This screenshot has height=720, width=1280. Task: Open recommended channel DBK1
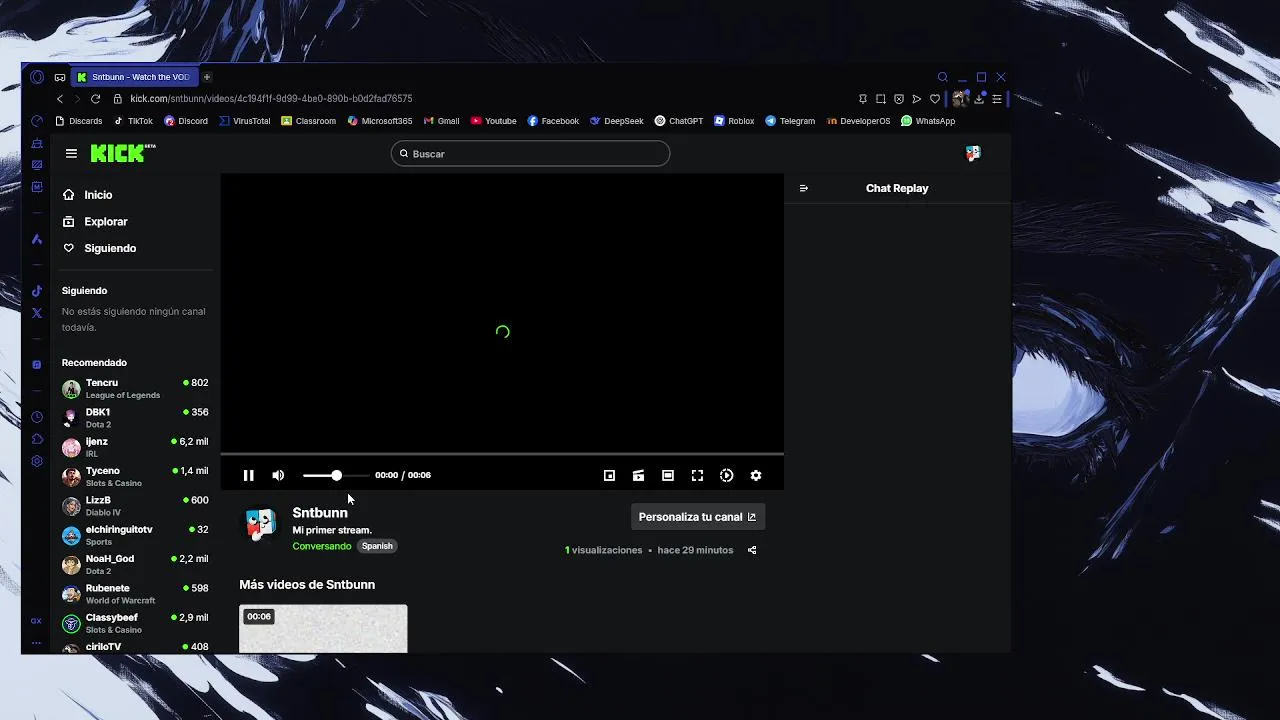click(135, 418)
